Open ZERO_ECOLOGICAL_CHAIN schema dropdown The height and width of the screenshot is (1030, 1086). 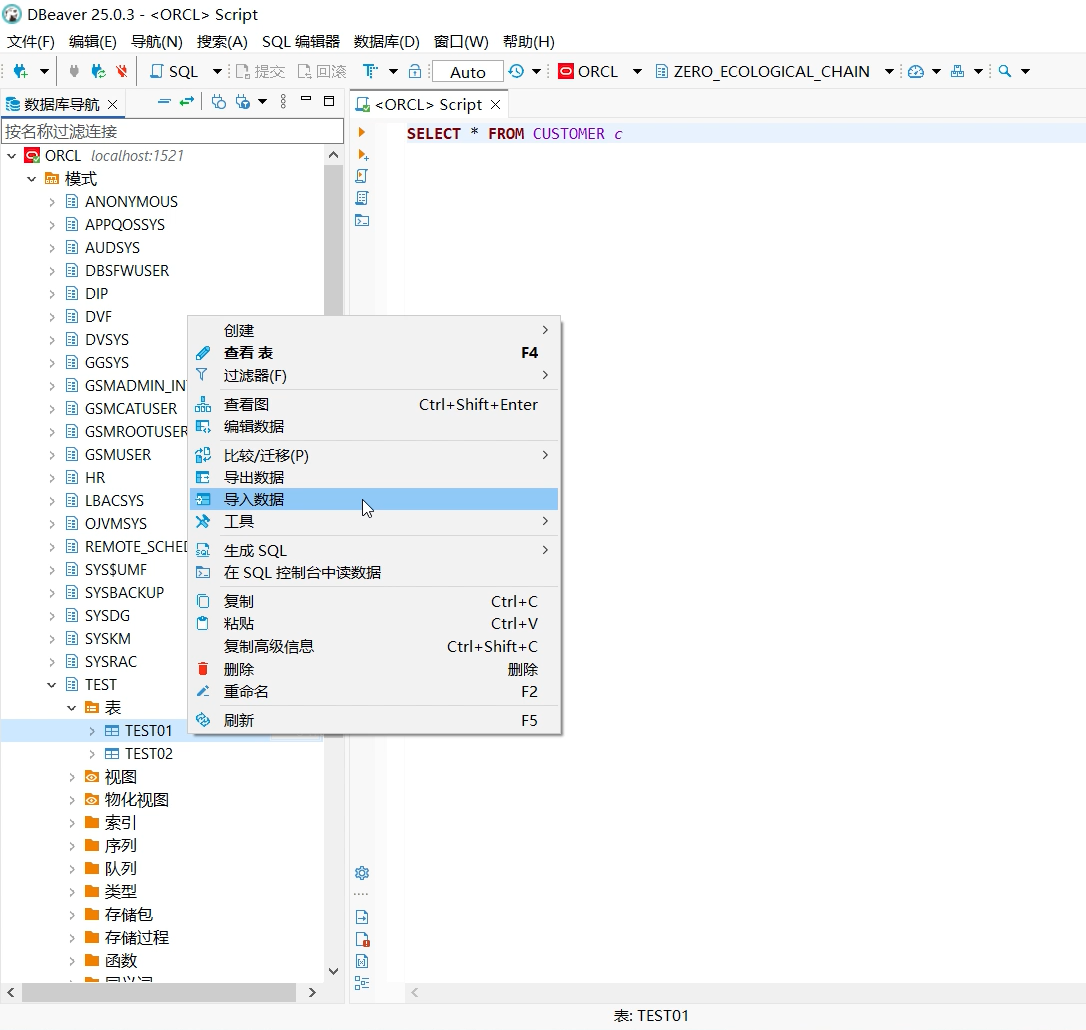pos(889,71)
